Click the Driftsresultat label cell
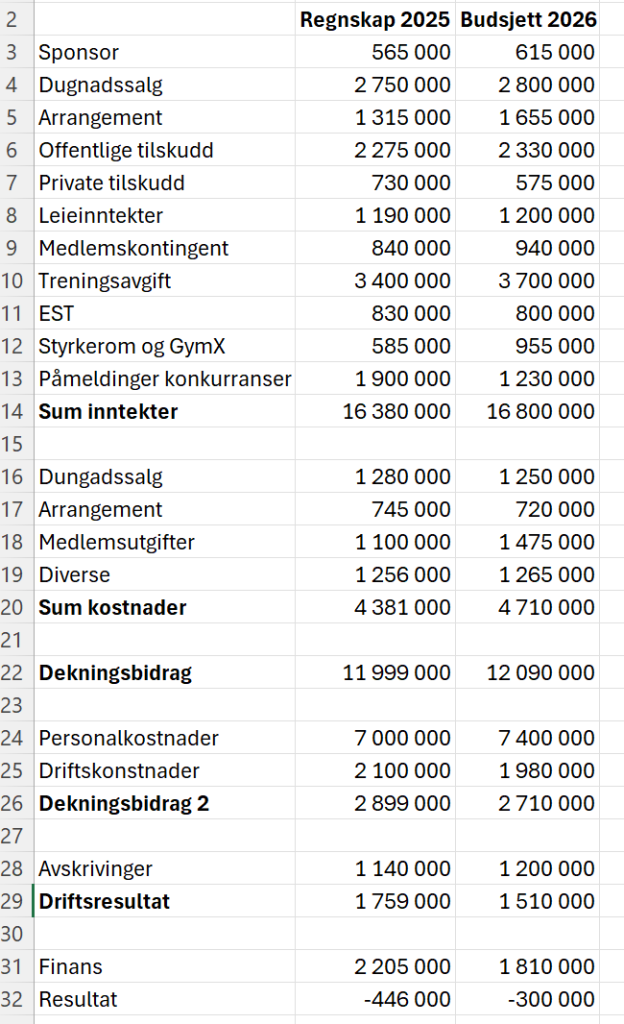The width and height of the screenshot is (624, 1024). [x=104, y=901]
